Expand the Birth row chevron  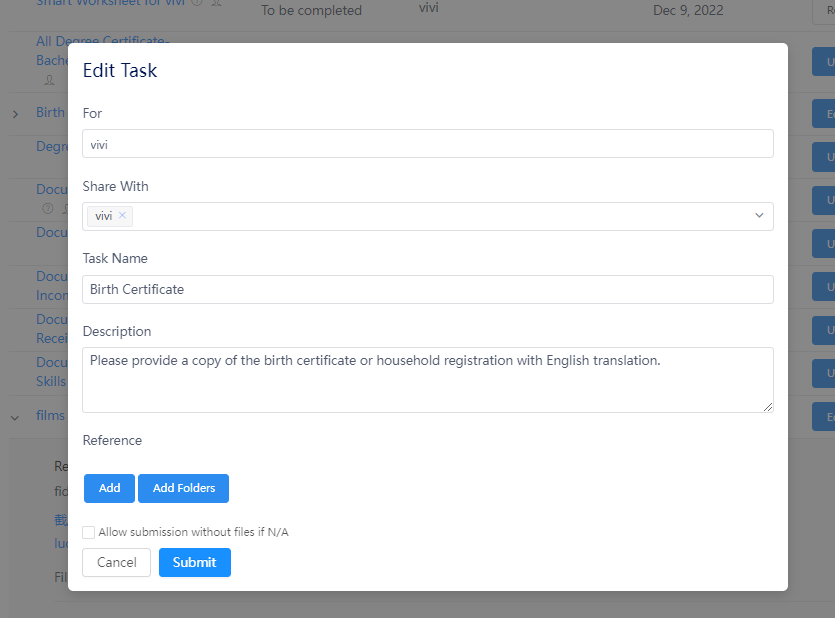point(15,114)
